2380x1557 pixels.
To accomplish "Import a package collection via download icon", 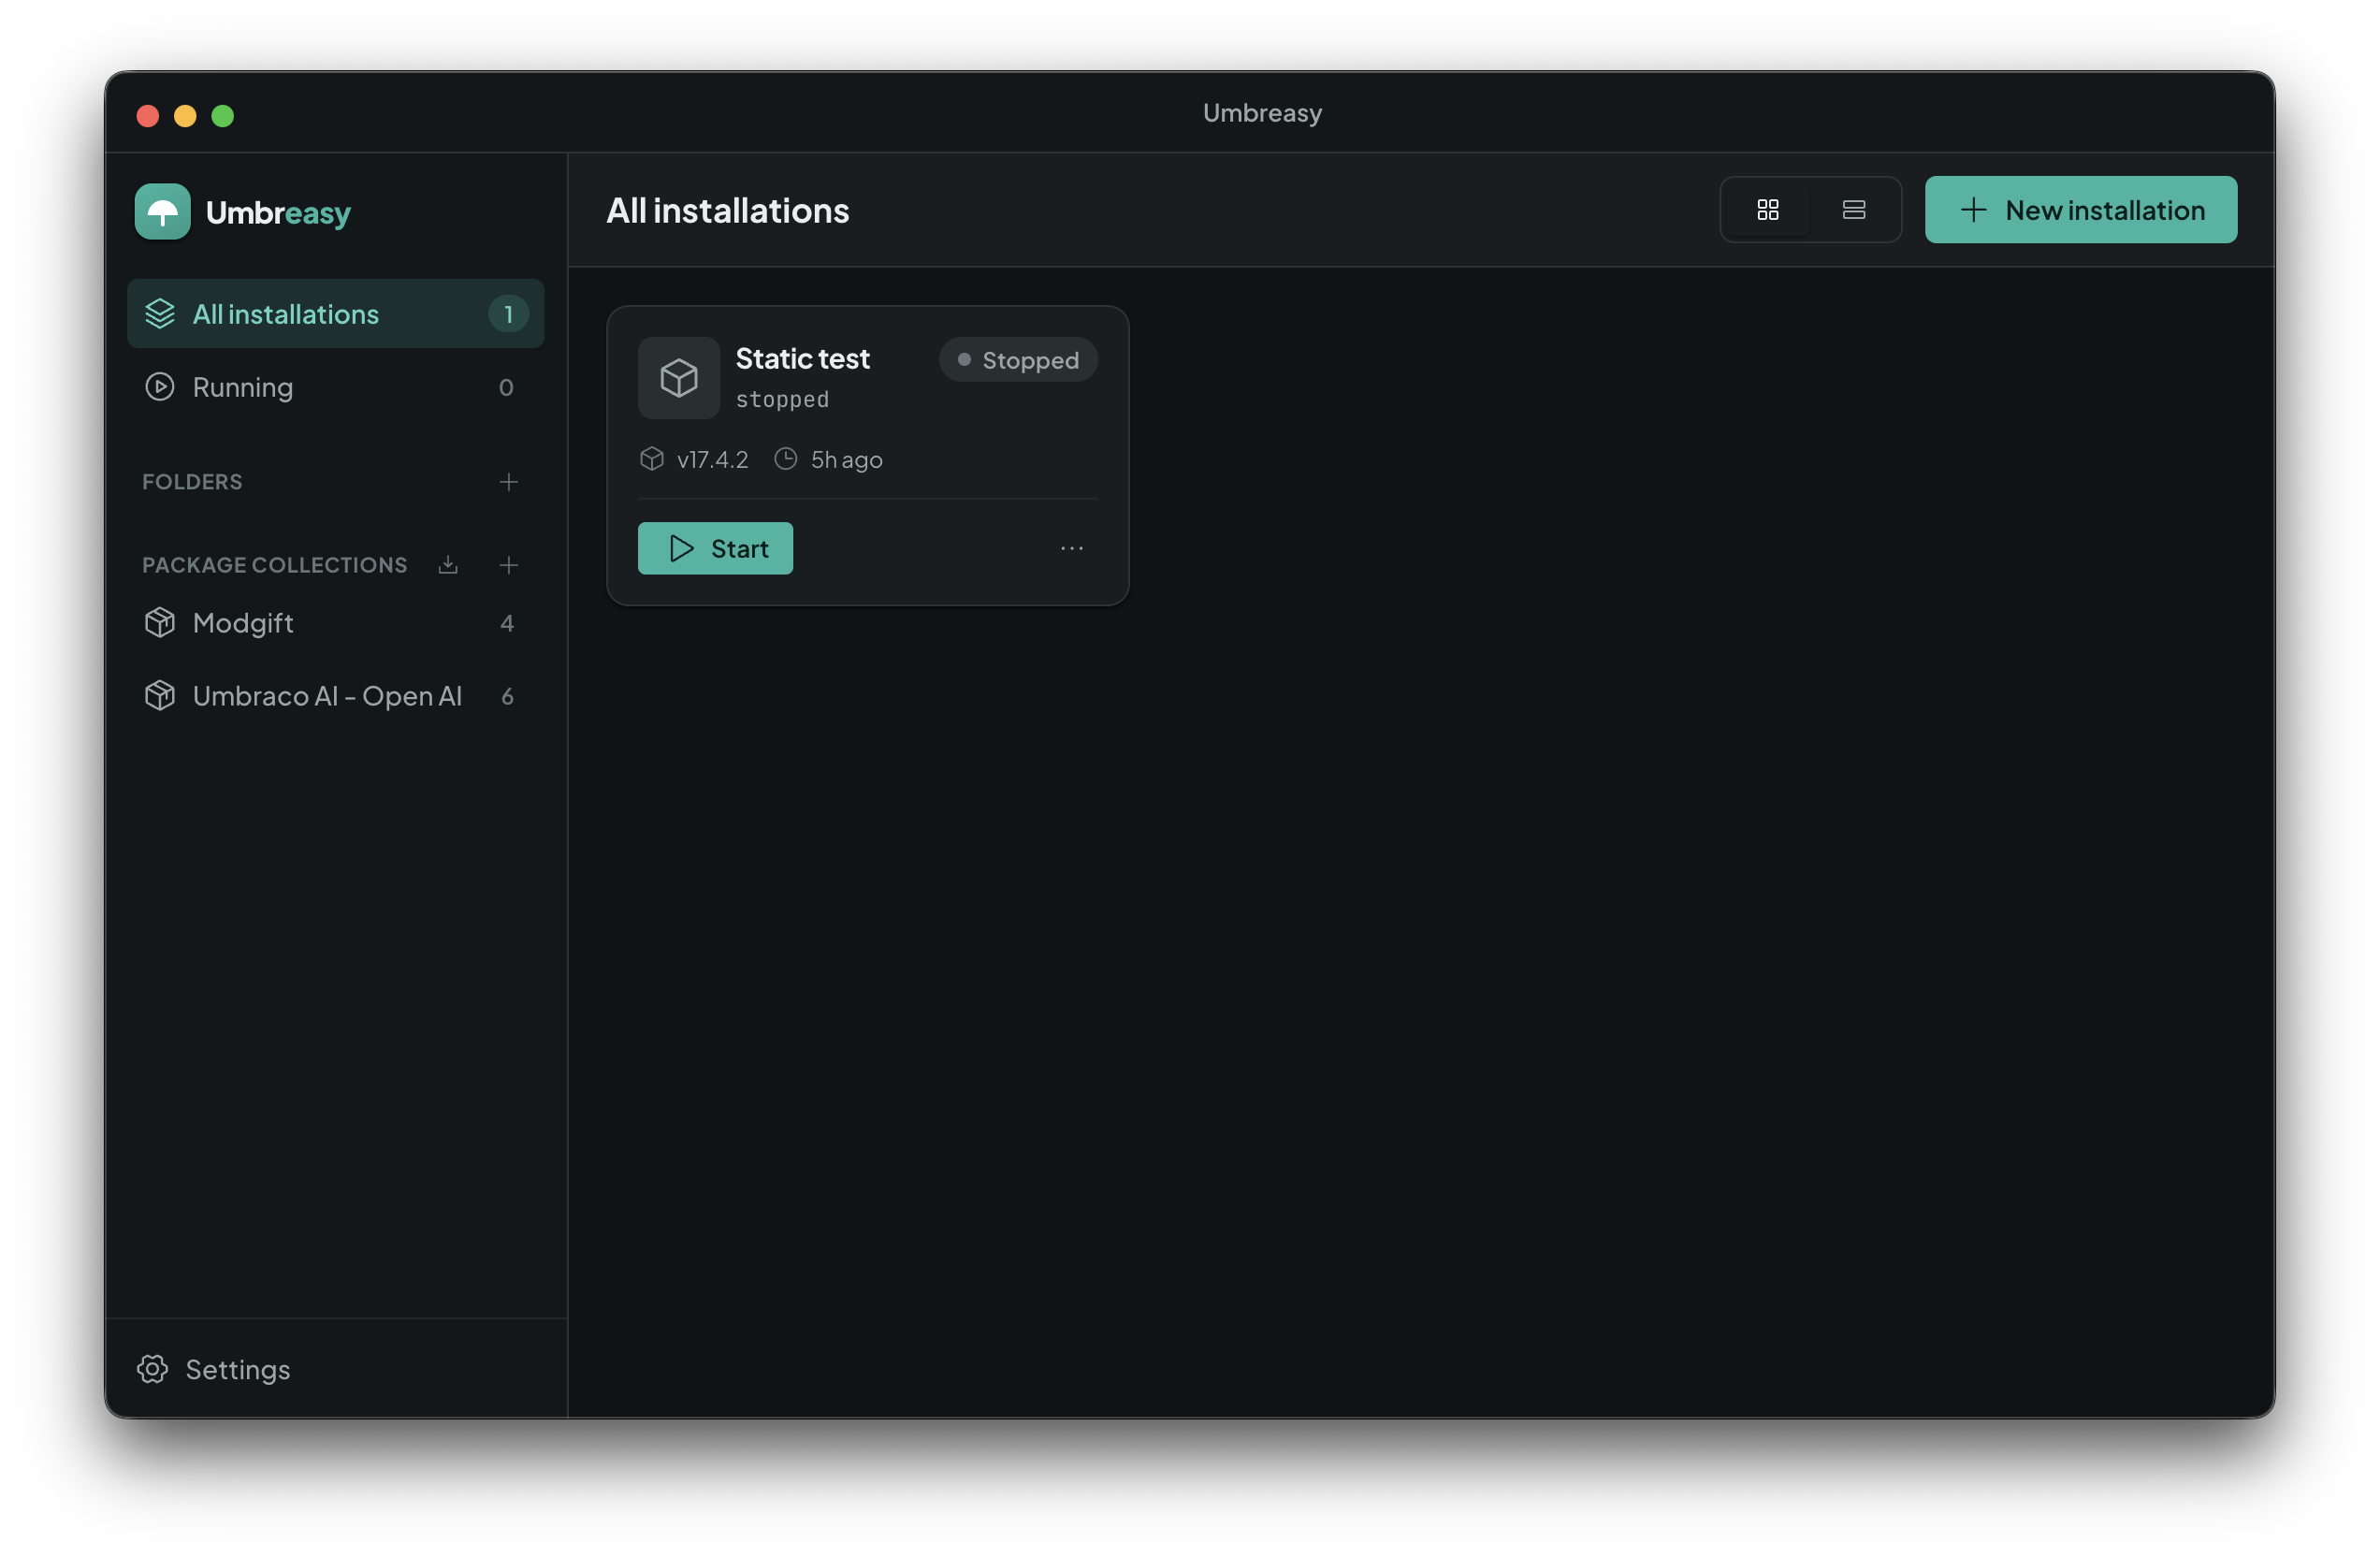I will [448, 565].
